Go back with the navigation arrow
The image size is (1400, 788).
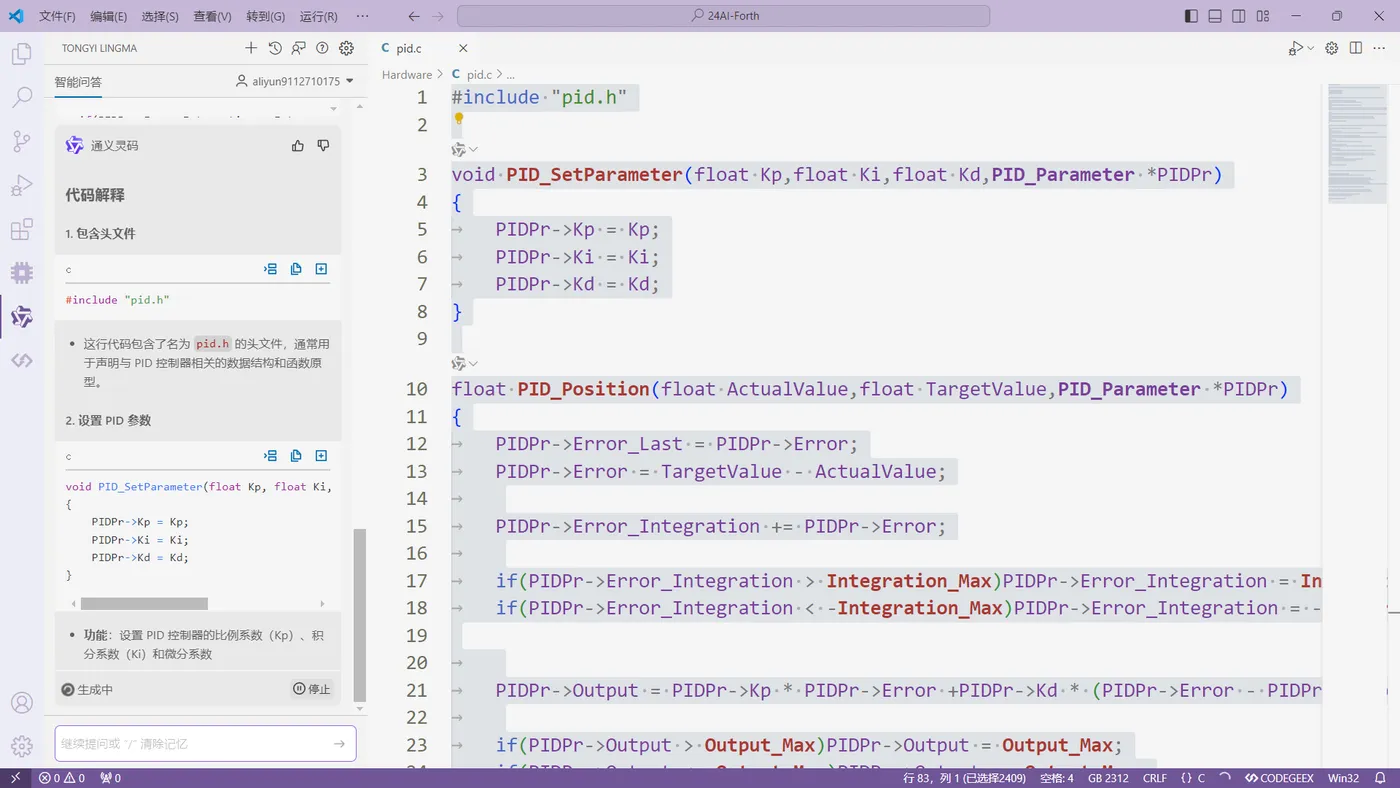414,16
